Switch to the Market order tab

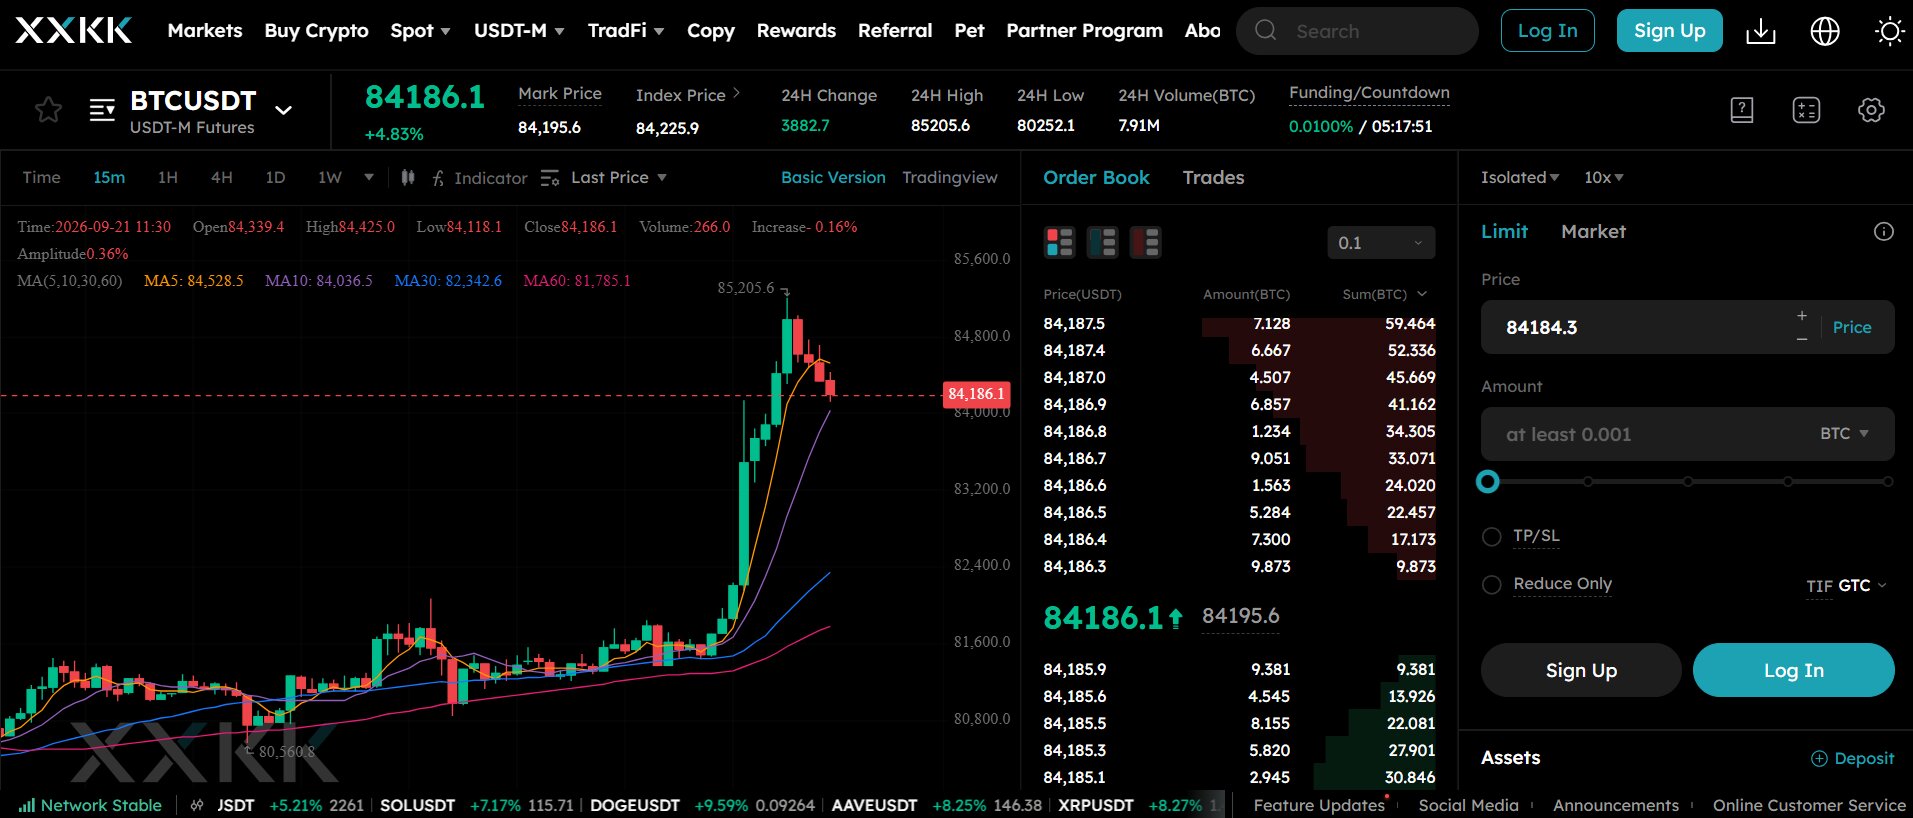tap(1593, 232)
